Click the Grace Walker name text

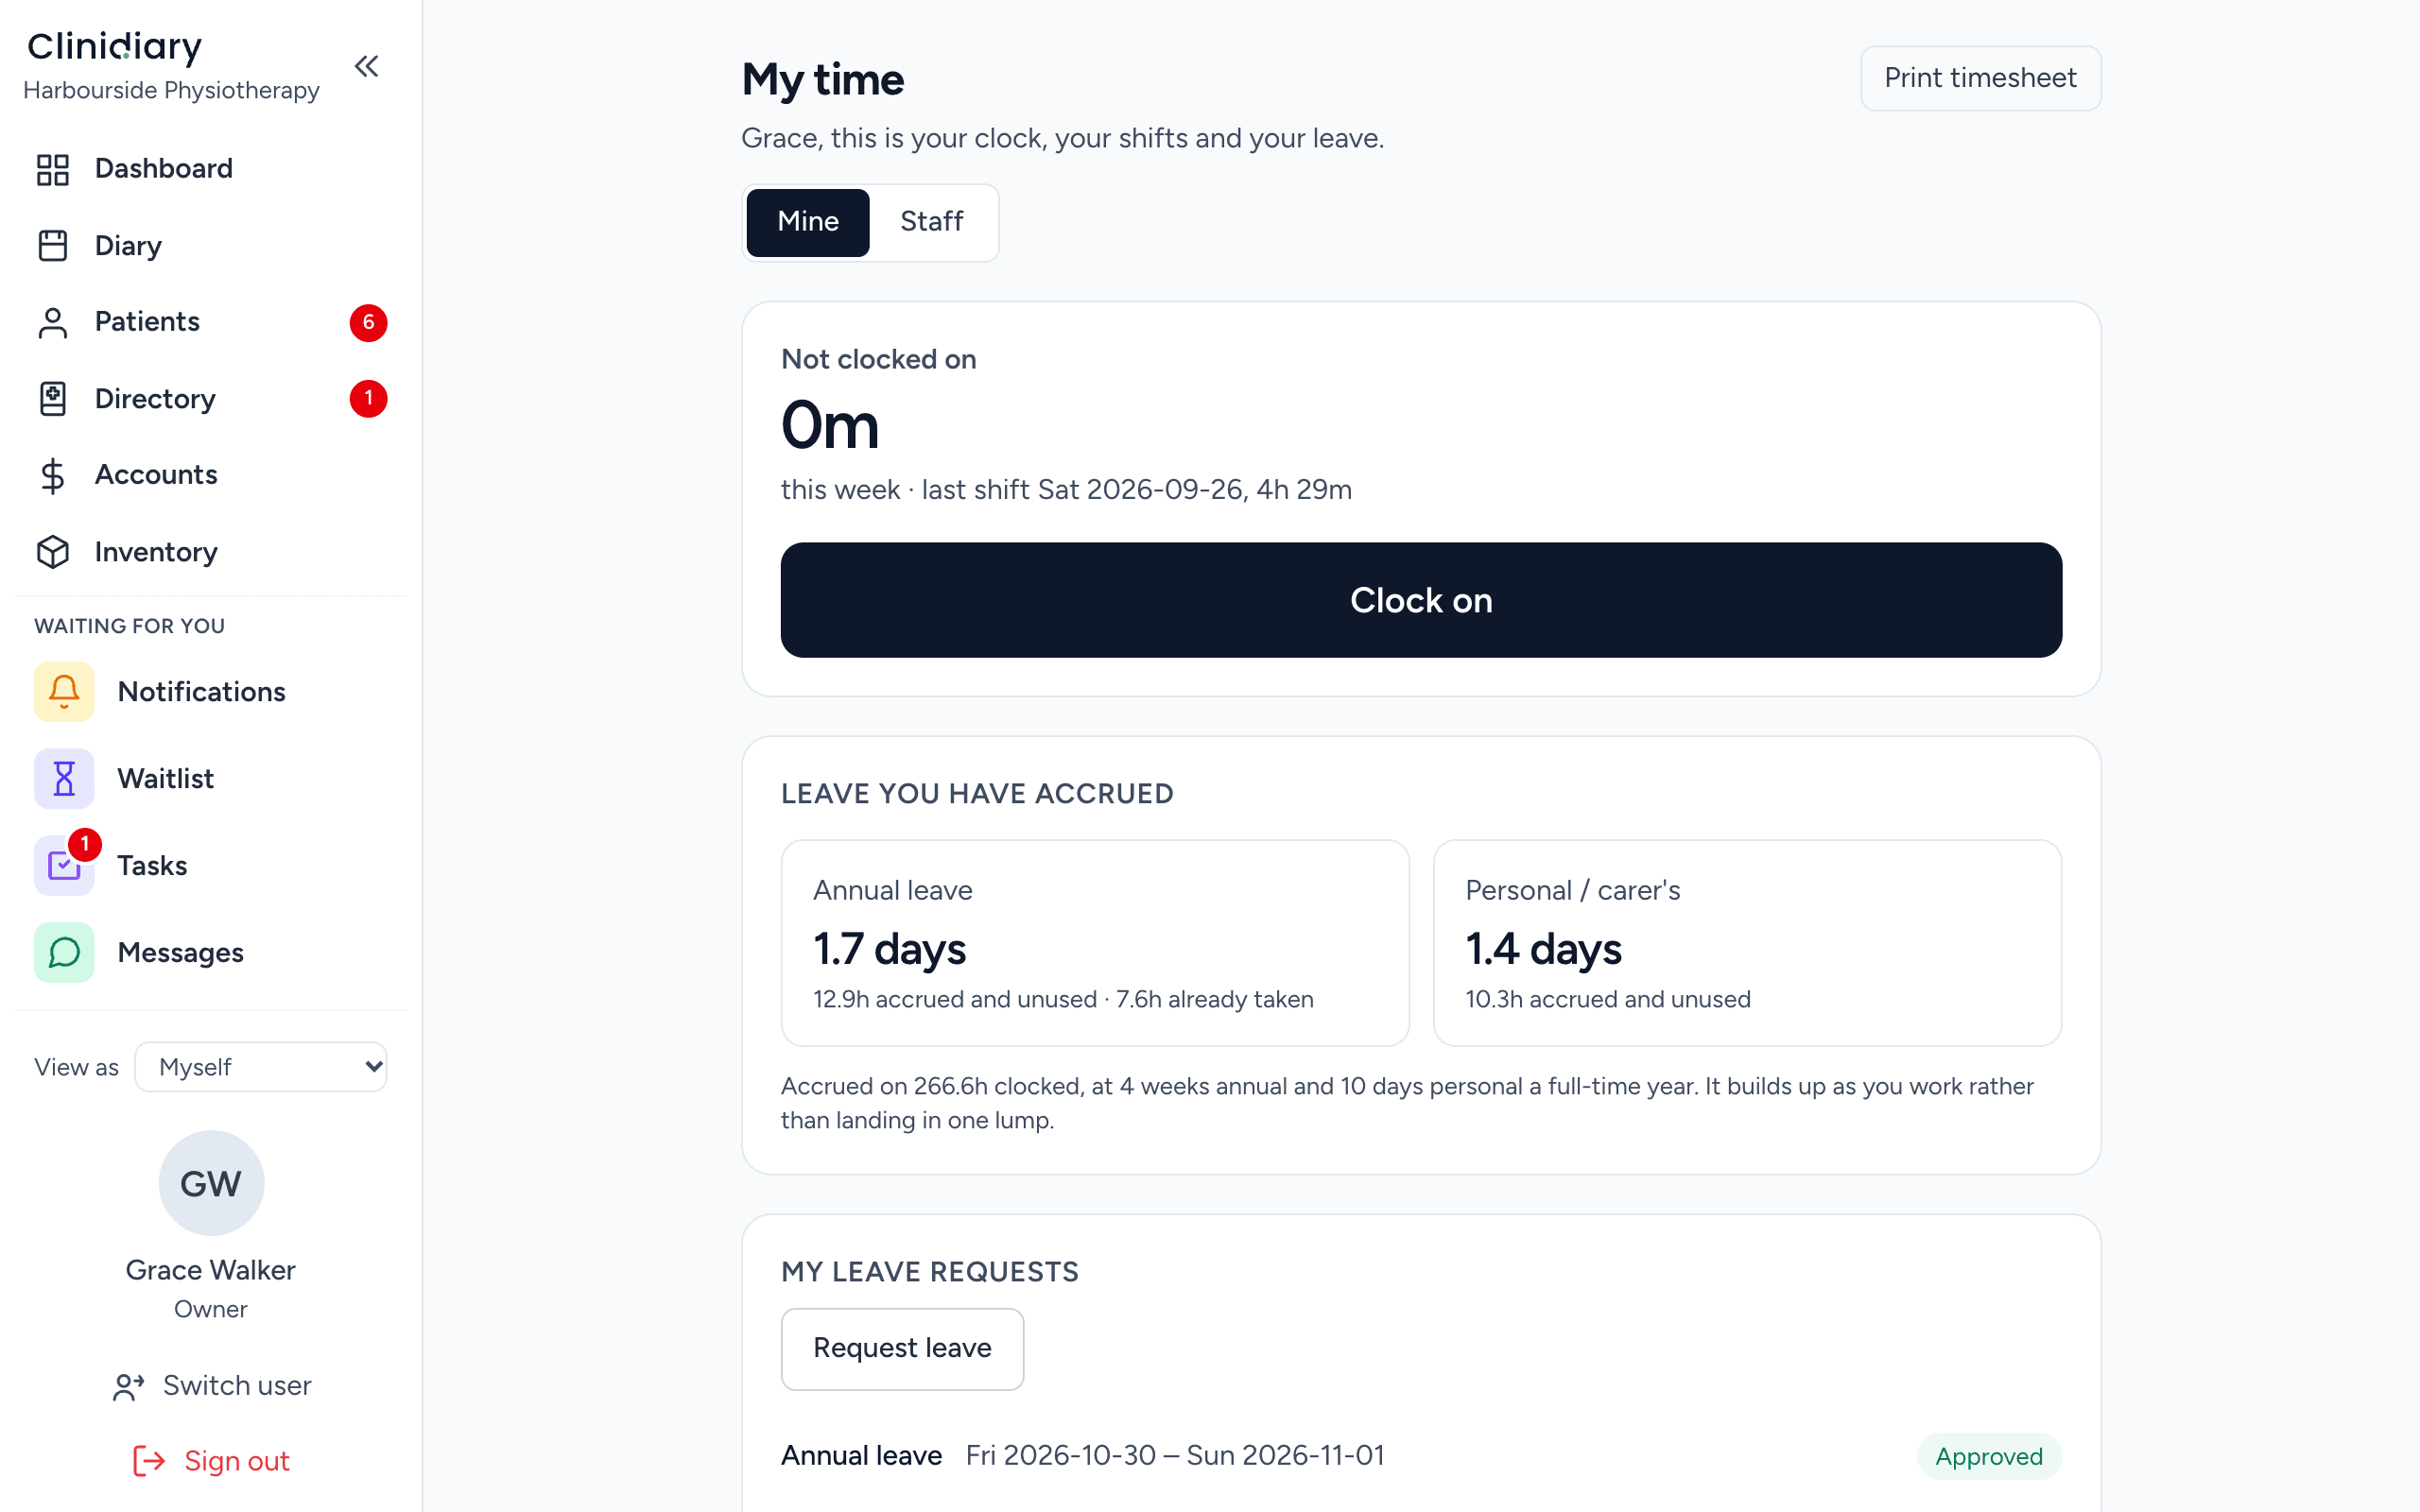(211, 1270)
